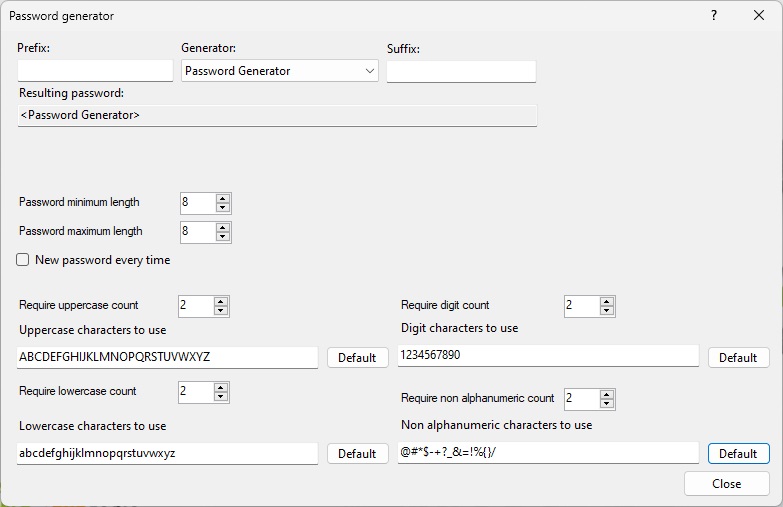Reset uppercase characters with Default button
Viewport: 783px width, 507px height.
357,357
